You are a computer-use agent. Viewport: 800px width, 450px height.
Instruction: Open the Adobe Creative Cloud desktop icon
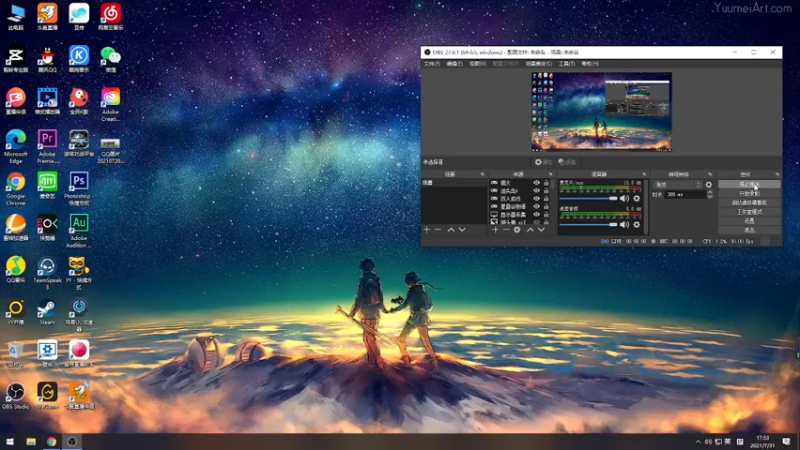[x=110, y=104]
